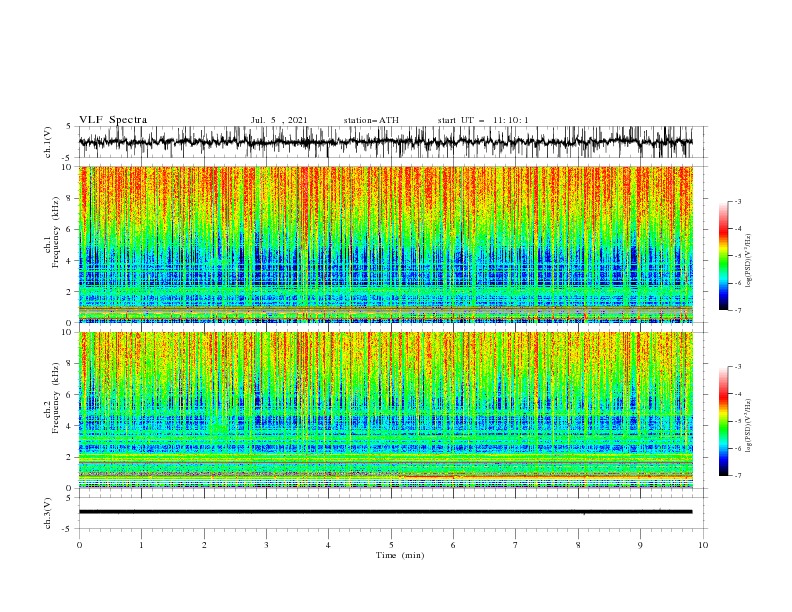Click ch.1(V) axis tick "-5"
792x612 pixels.
click(68, 158)
